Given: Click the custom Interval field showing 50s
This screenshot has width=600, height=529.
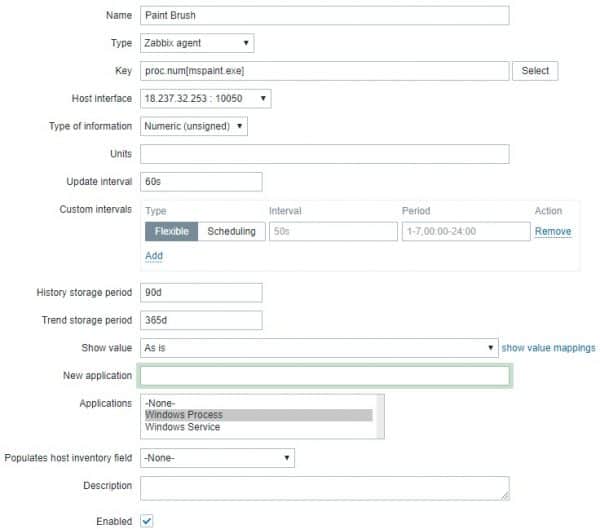Looking at the screenshot, I should point(333,231).
